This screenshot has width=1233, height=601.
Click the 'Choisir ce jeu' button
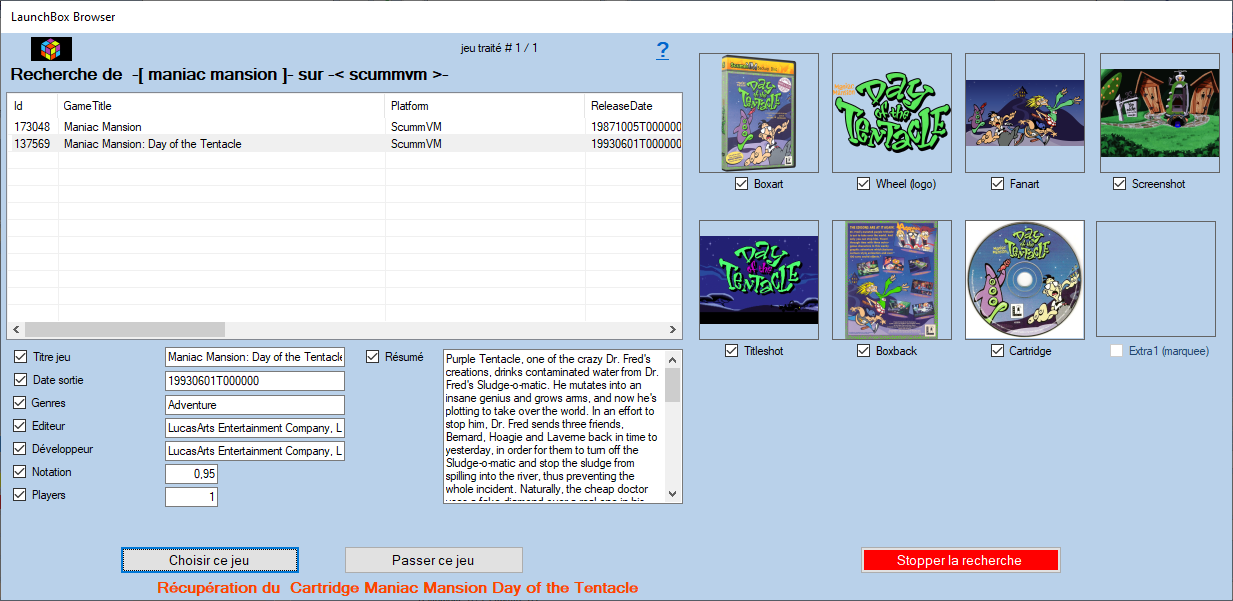click(x=209, y=560)
